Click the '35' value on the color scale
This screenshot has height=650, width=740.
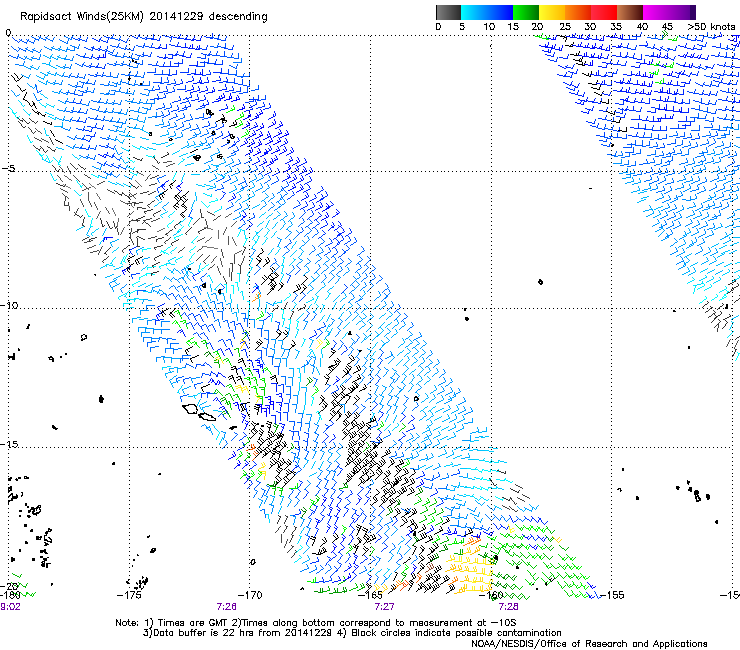point(616,26)
